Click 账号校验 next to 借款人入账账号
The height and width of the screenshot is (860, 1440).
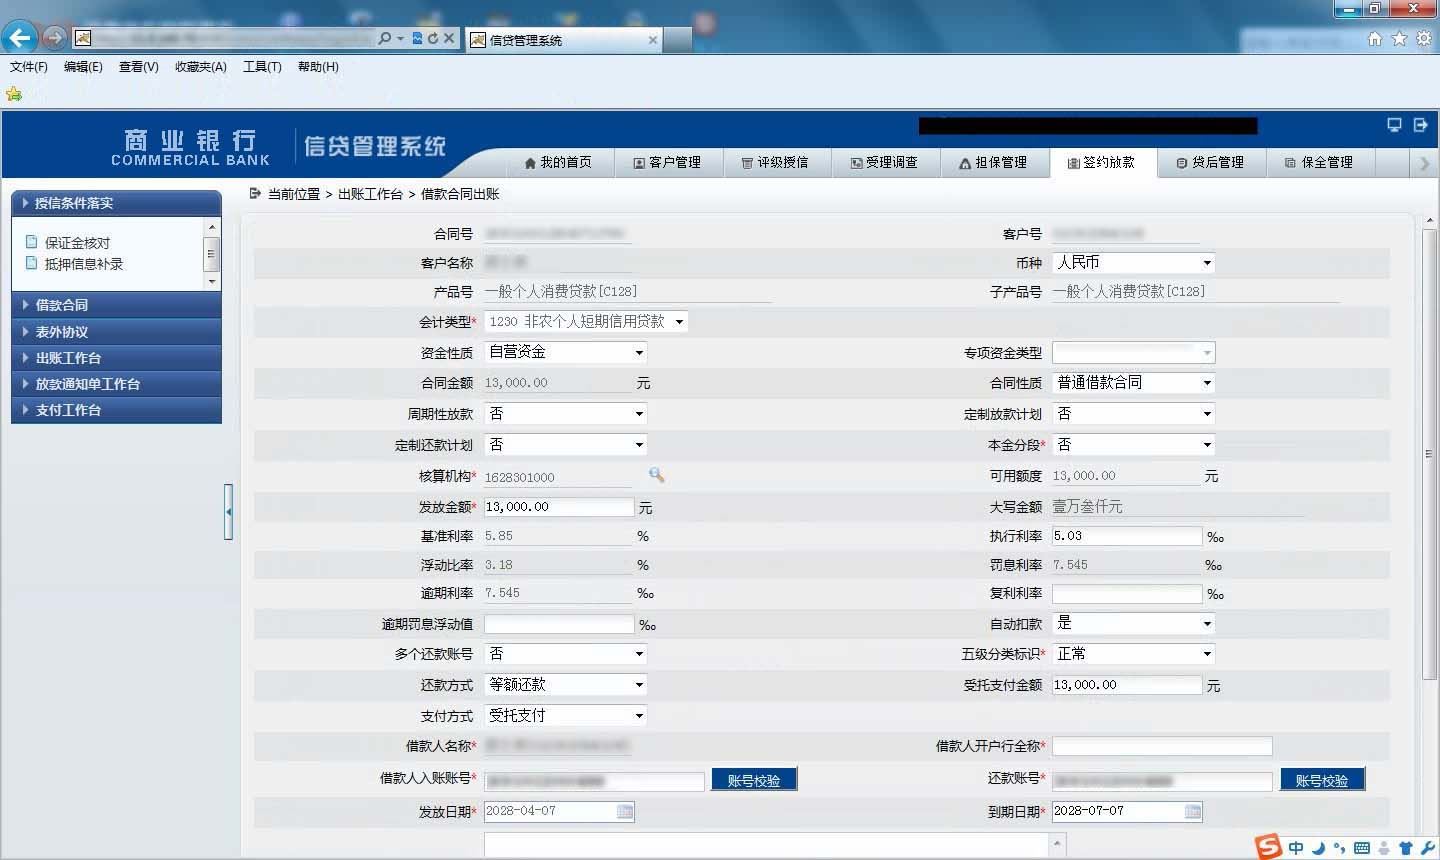coord(754,780)
